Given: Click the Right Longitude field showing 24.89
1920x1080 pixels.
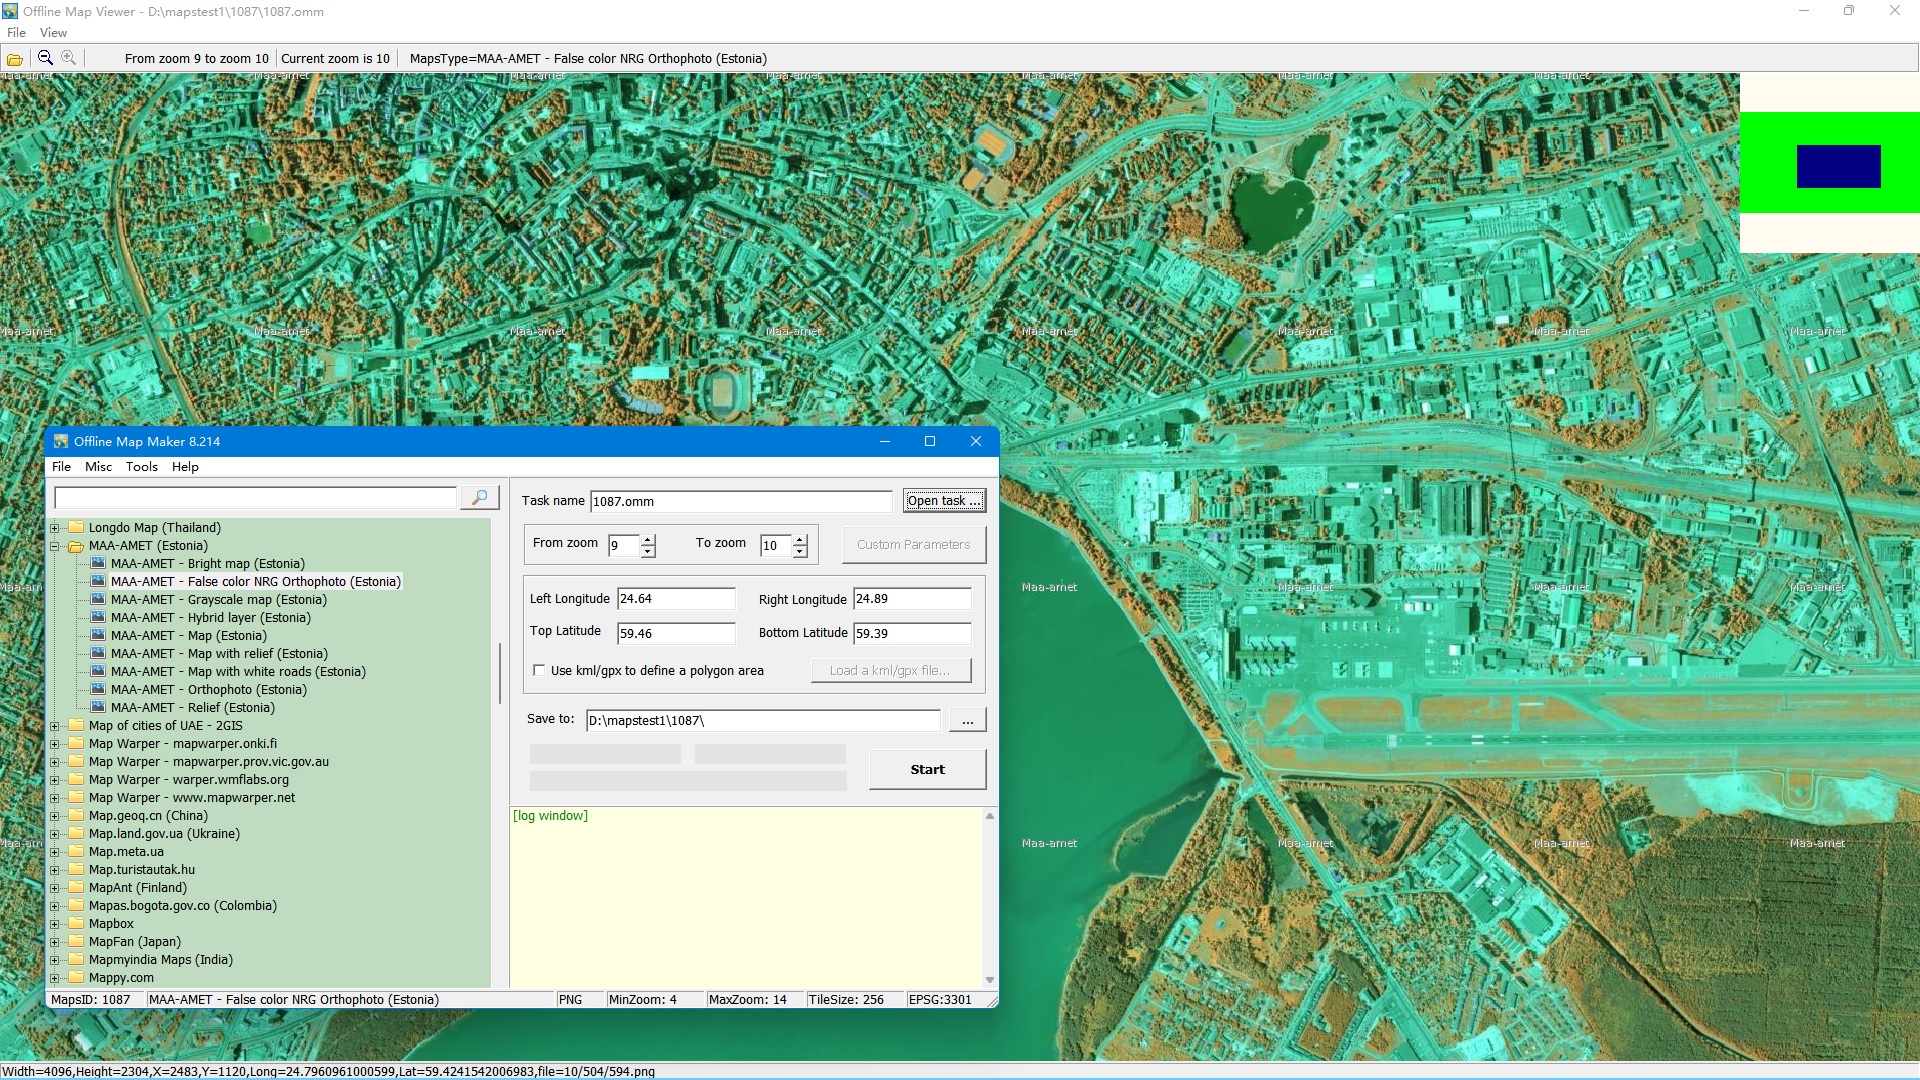Looking at the screenshot, I should click(x=912, y=599).
